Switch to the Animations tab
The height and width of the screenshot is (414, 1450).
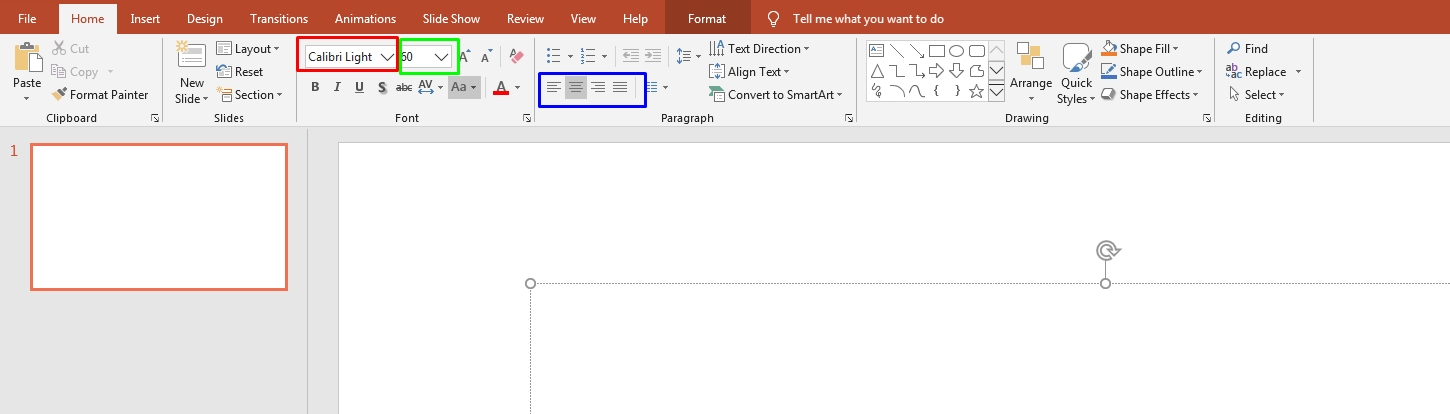(365, 19)
